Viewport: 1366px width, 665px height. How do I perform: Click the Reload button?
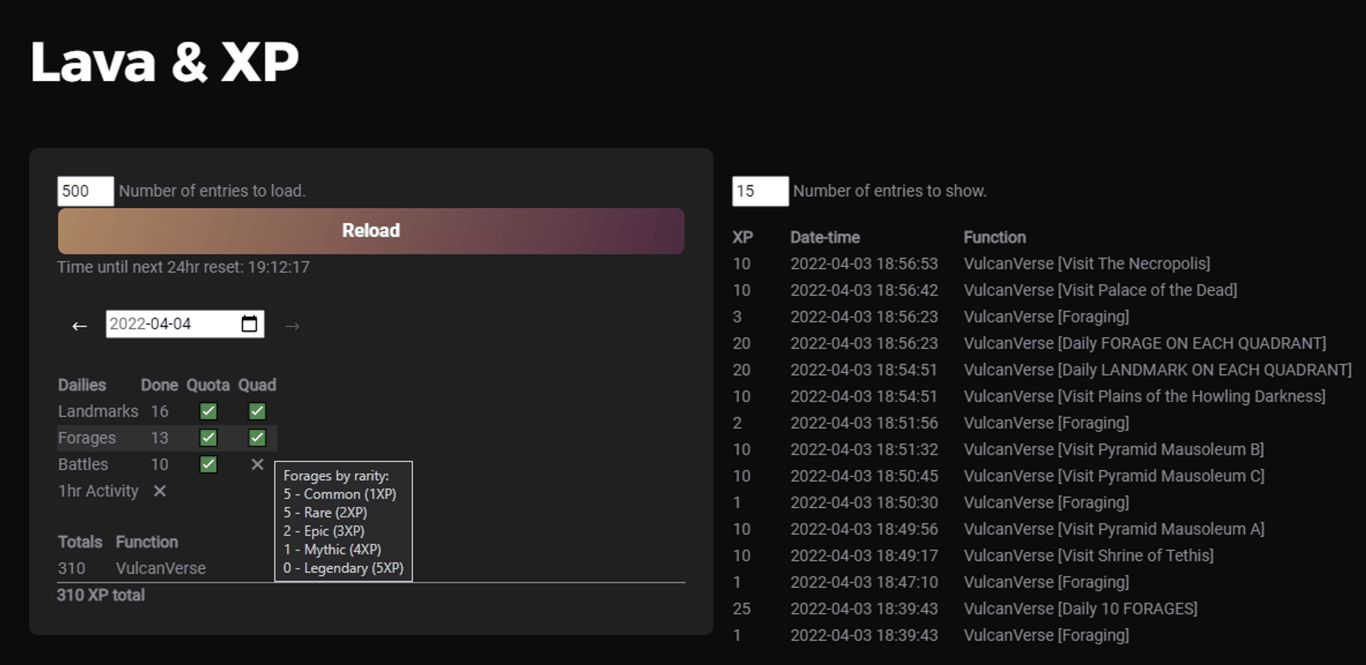coord(371,231)
